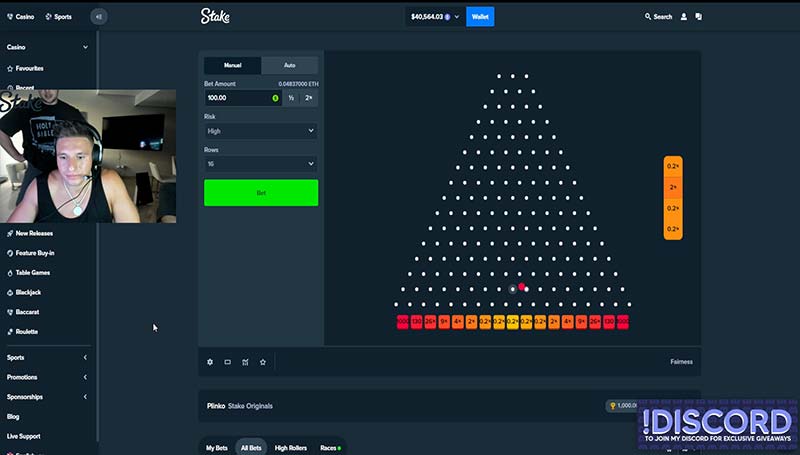Open Roulette in sidebar
Screen dimensions: 800x455
(22, 332)
